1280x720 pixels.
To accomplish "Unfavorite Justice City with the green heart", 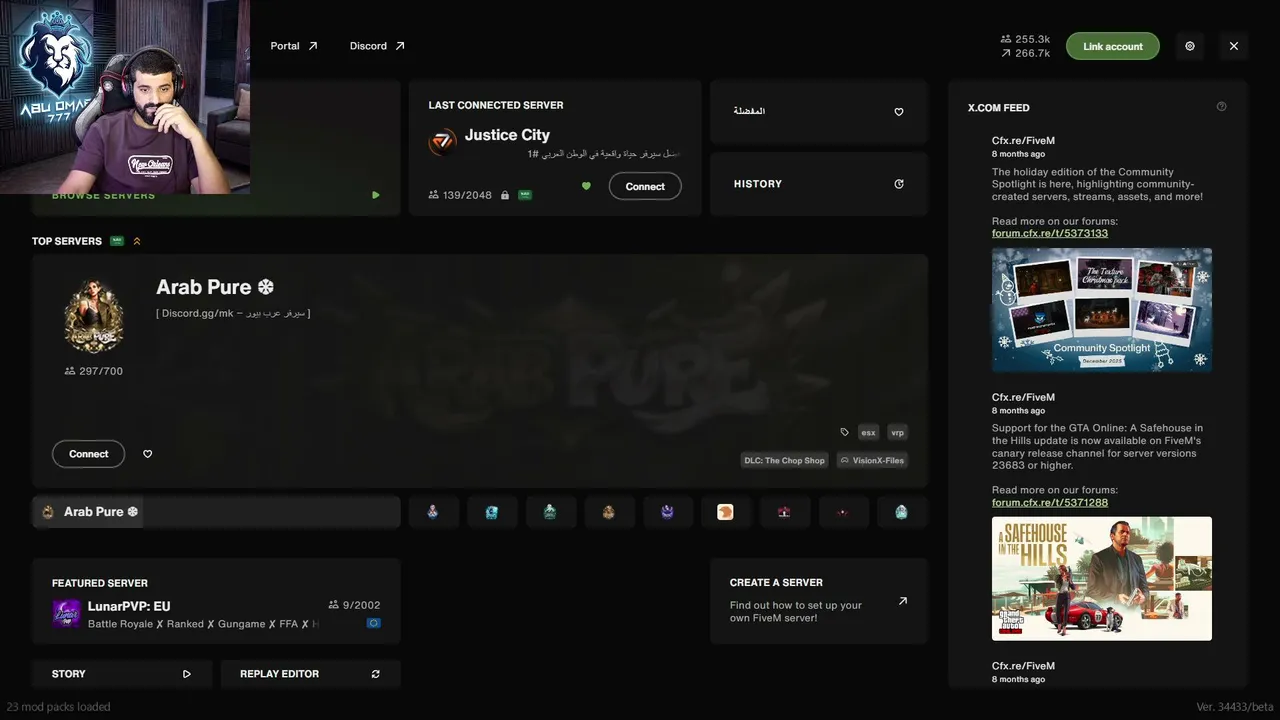I will pyautogui.click(x=586, y=186).
